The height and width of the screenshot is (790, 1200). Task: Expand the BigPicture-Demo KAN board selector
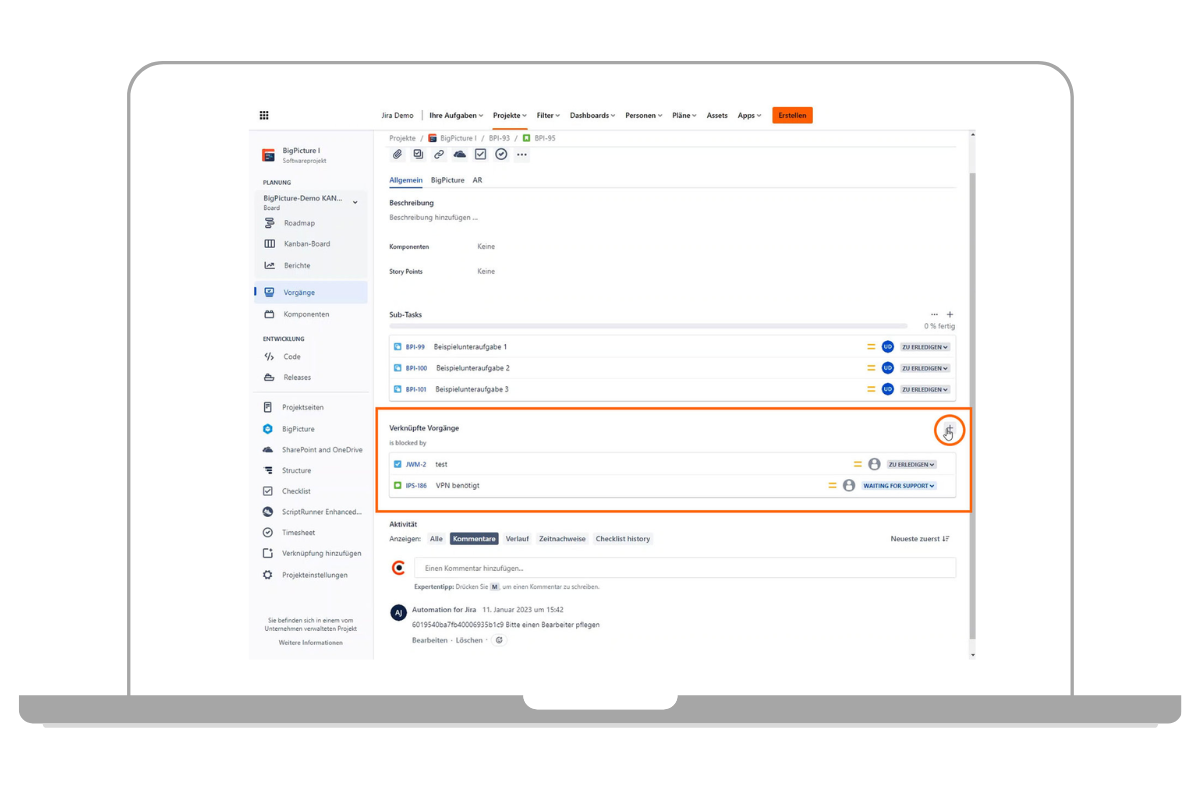[x=355, y=202]
